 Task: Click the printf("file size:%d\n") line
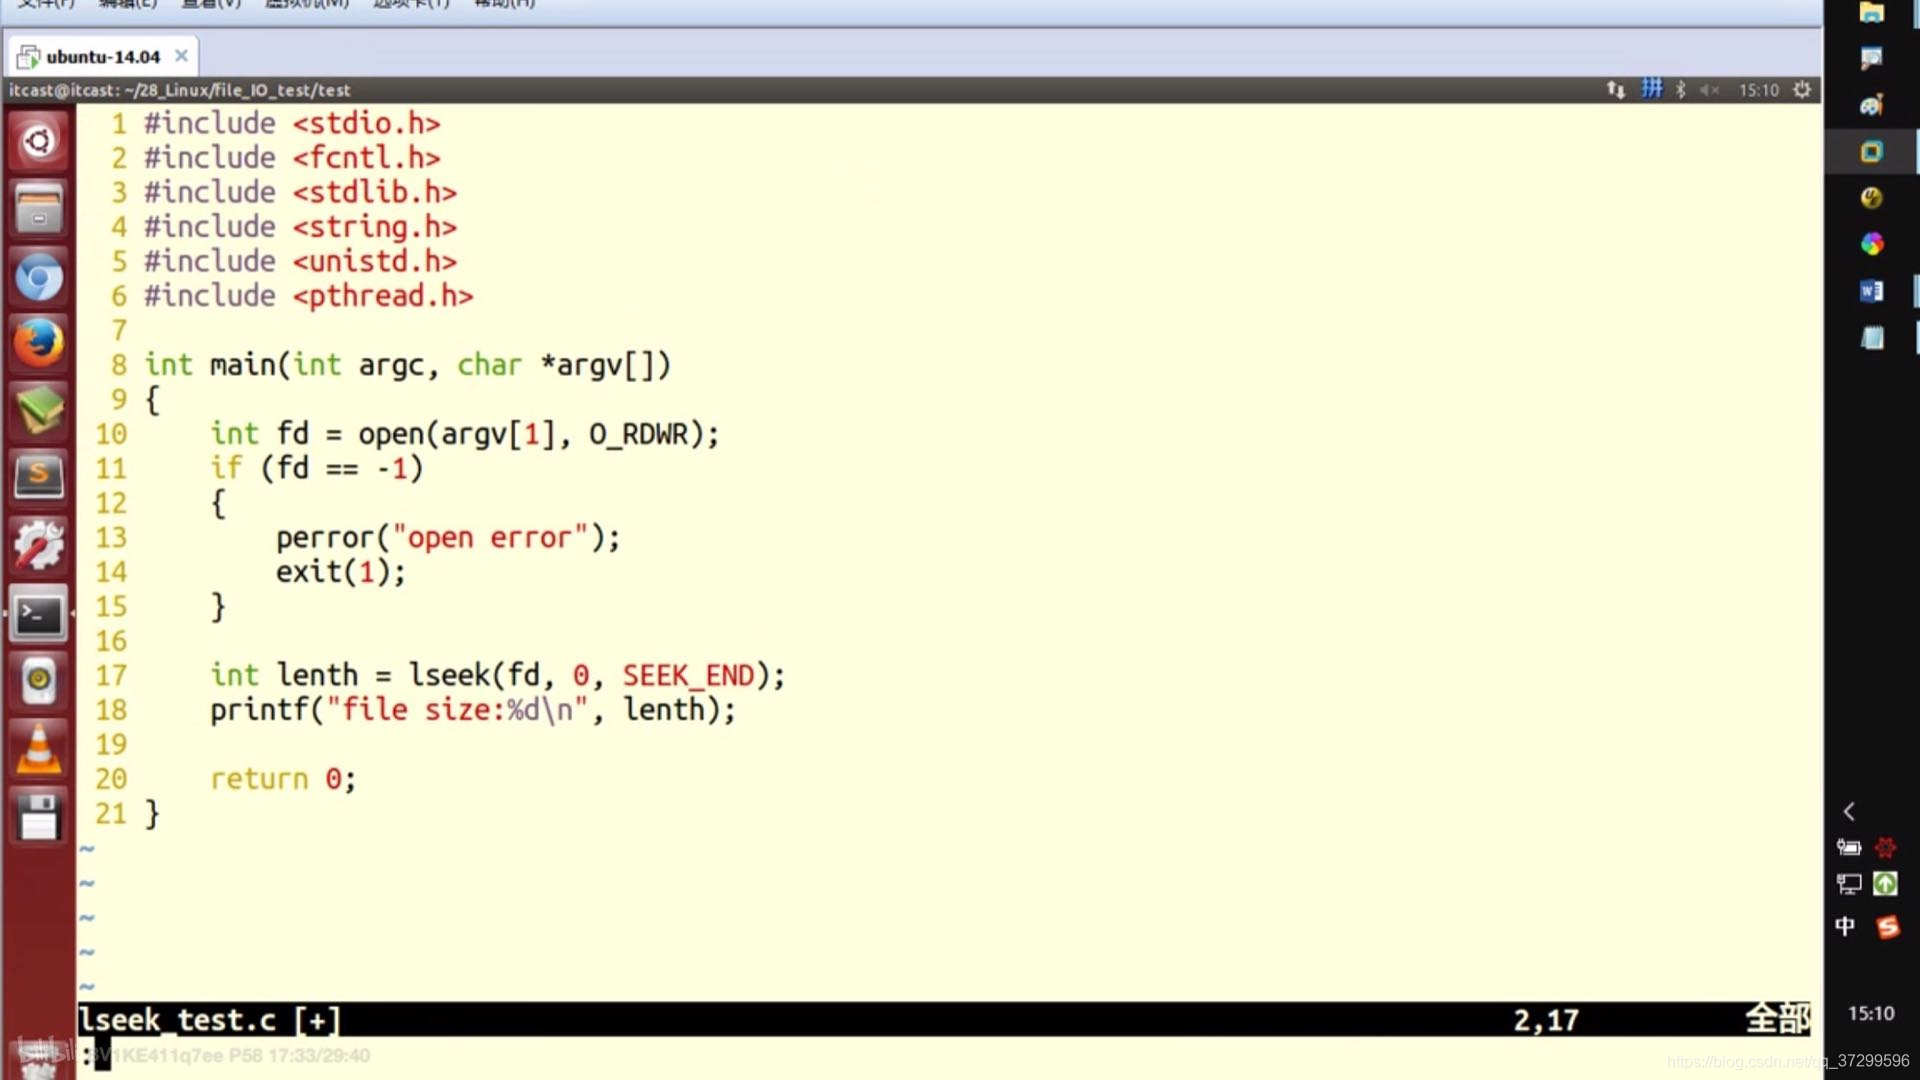coord(473,710)
